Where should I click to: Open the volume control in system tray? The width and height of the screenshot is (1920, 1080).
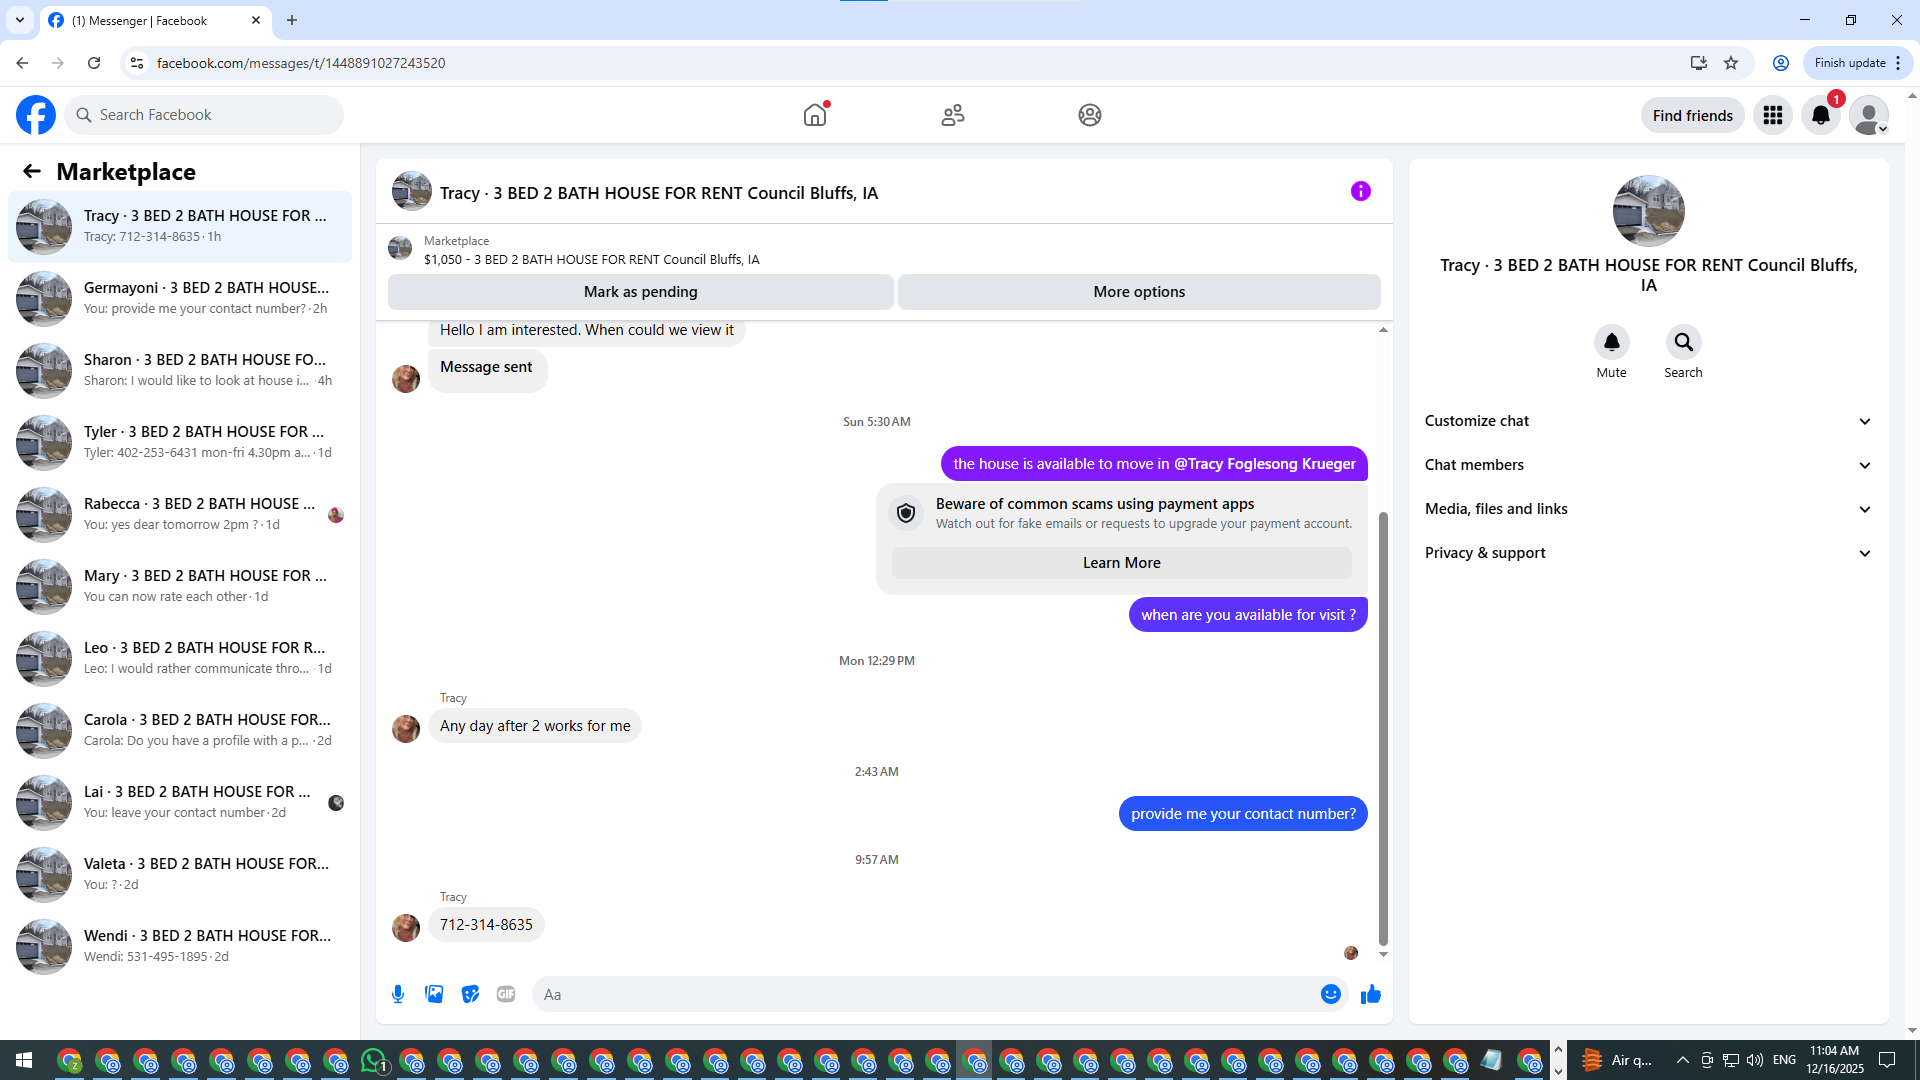pos(1755,1060)
